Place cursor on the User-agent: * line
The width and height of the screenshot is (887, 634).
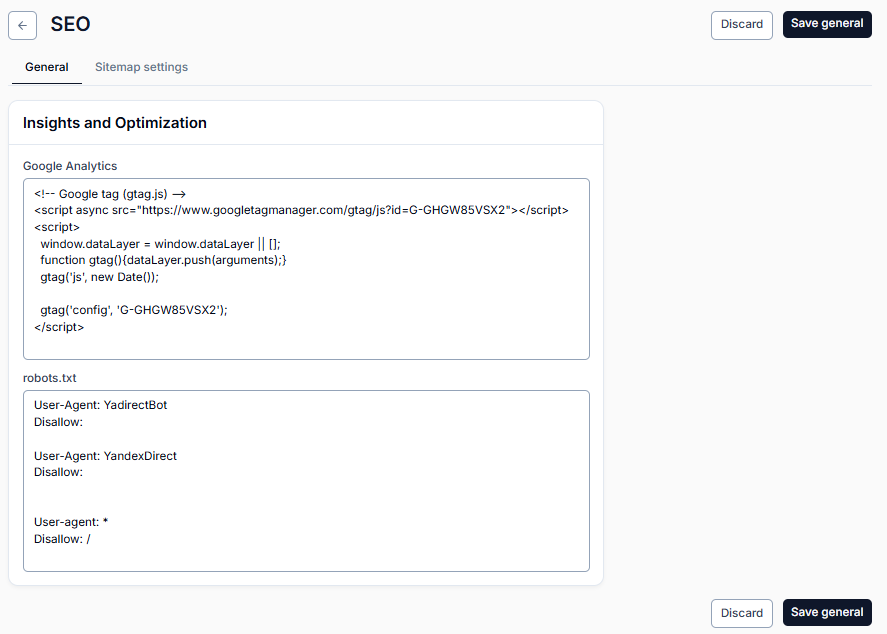(x=71, y=523)
